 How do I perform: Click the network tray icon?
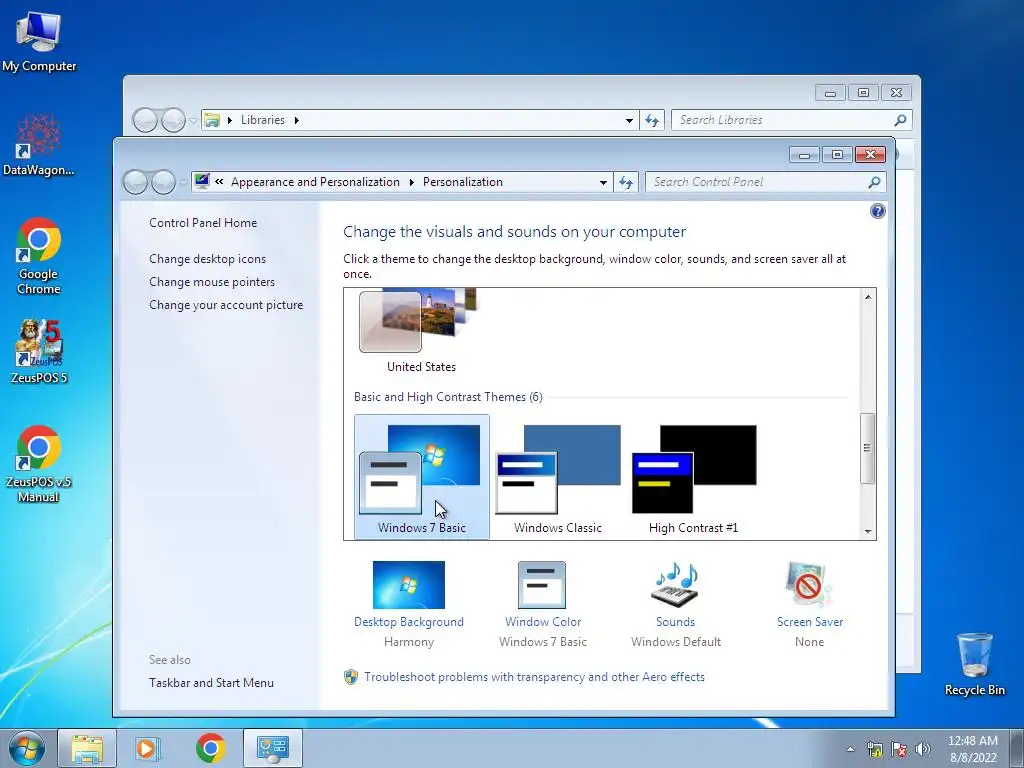[x=875, y=749]
